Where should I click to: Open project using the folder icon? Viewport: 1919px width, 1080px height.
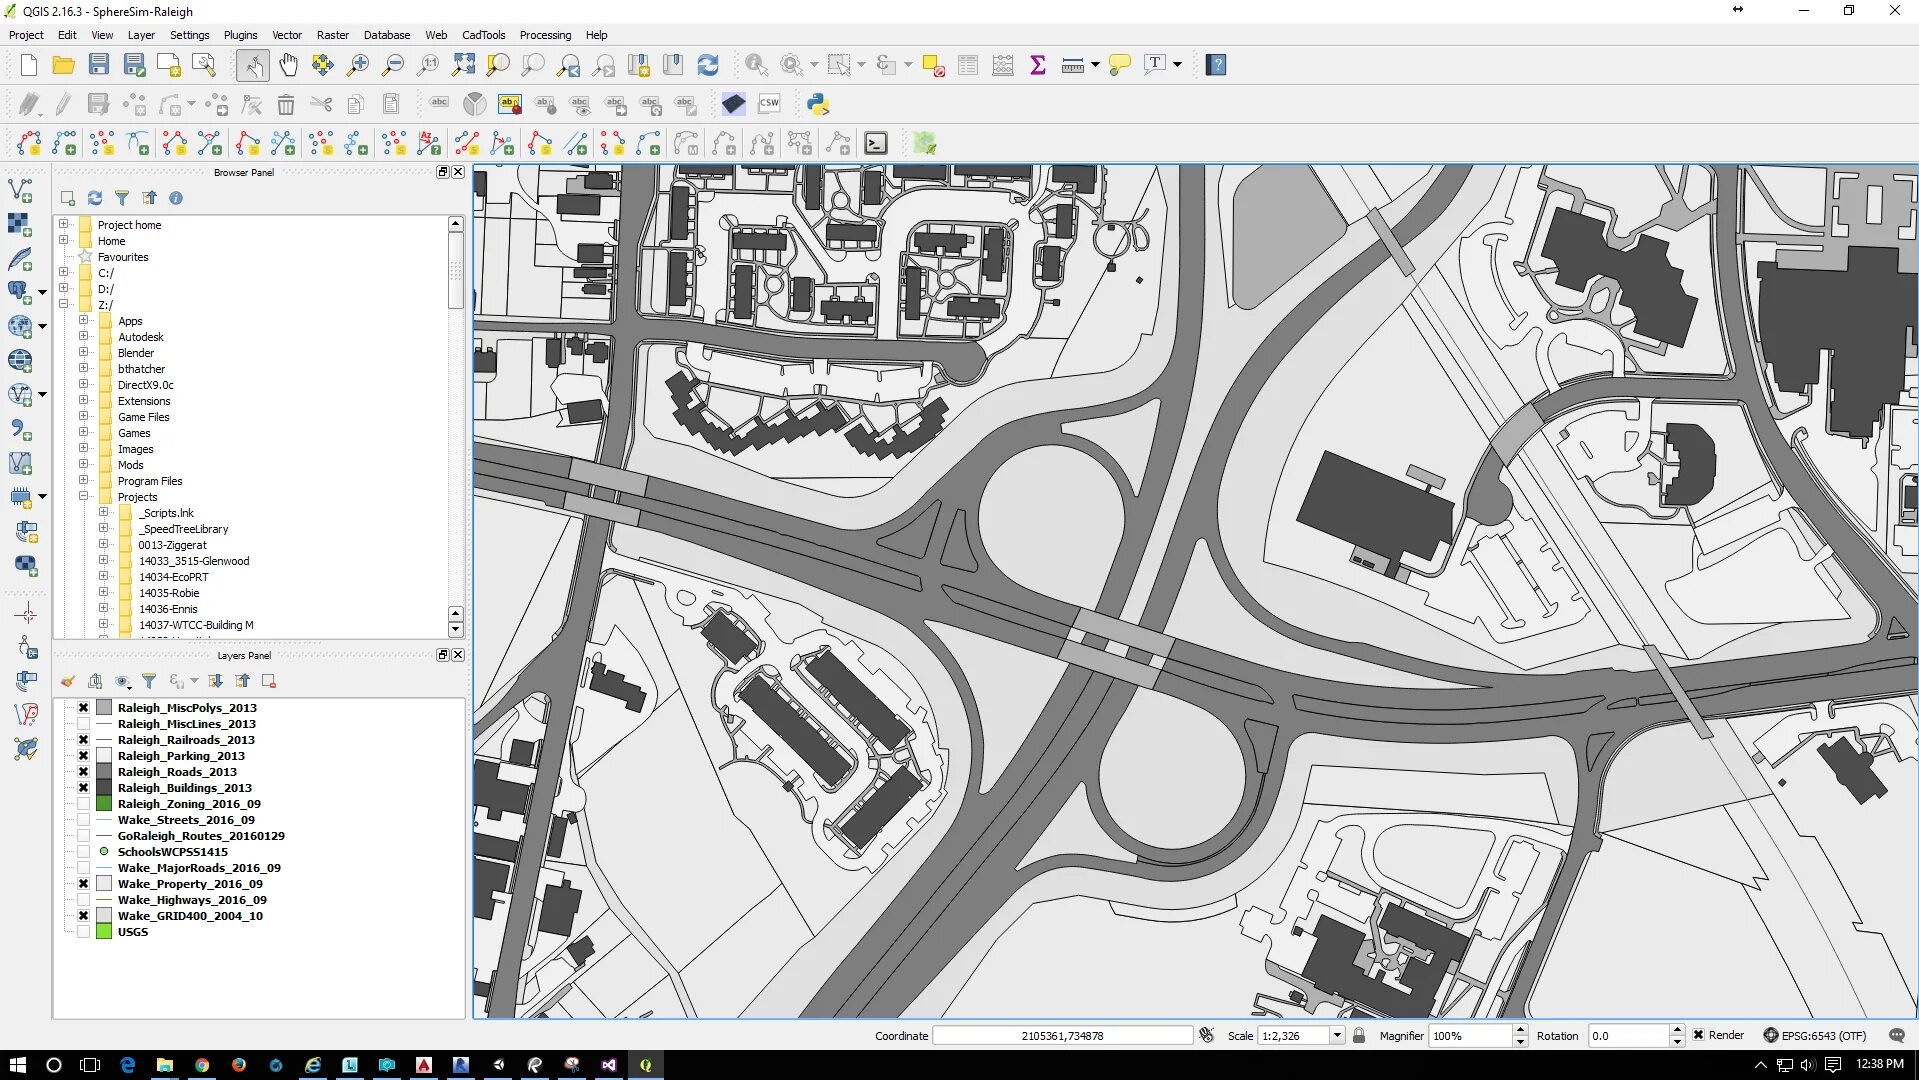pyautogui.click(x=63, y=65)
